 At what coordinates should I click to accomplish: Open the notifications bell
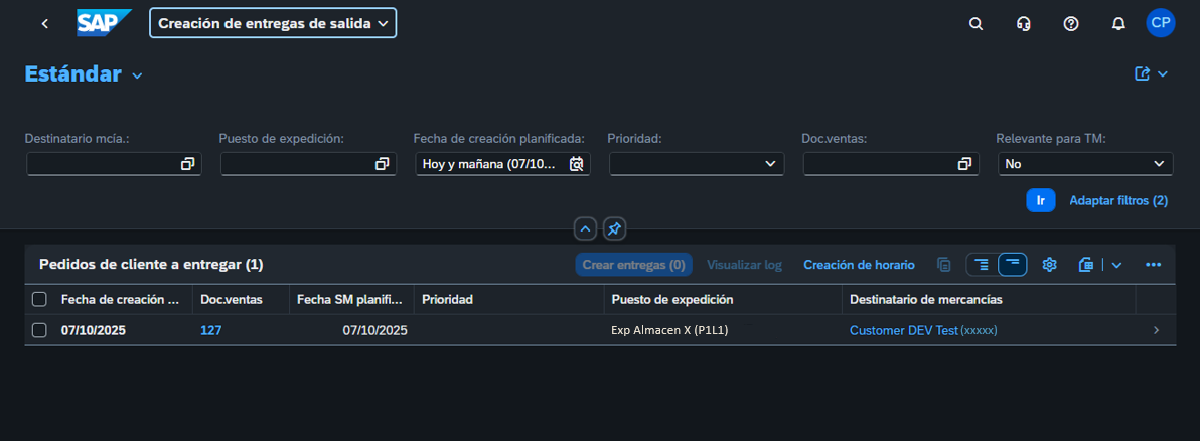click(1118, 23)
